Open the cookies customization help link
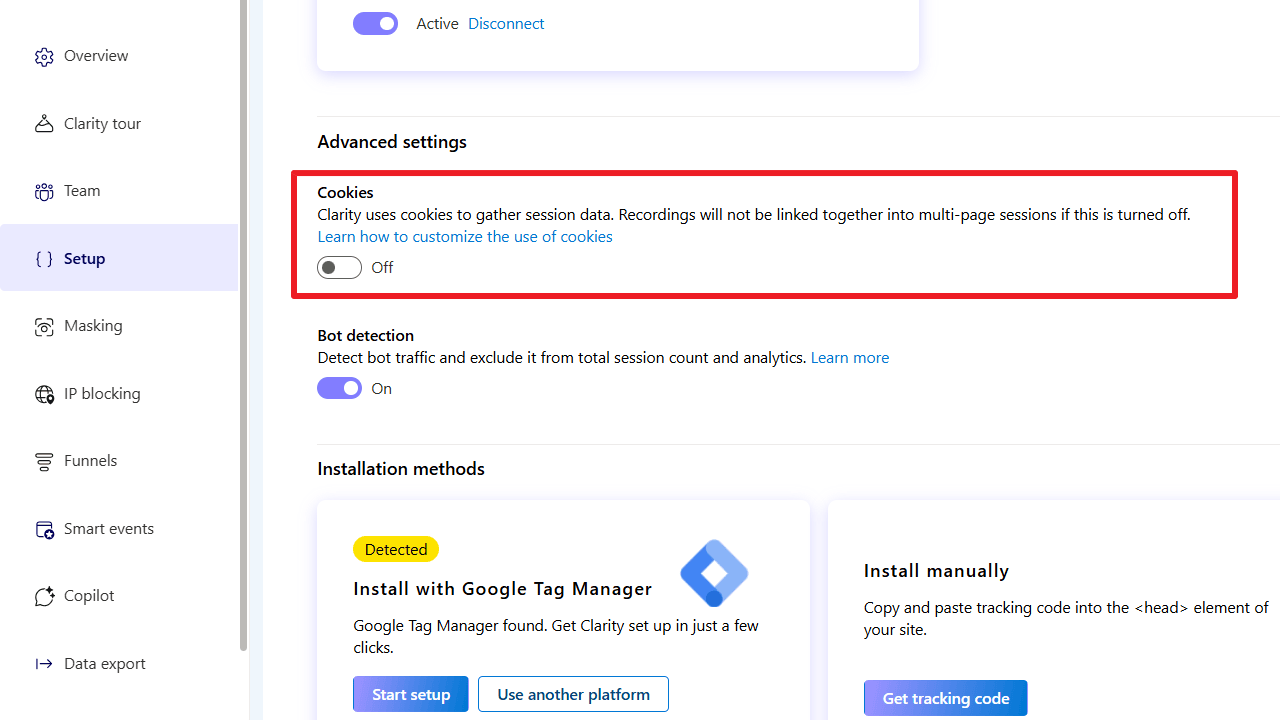Image resolution: width=1280 pixels, height=720 pixels. [x=465, y=237]
